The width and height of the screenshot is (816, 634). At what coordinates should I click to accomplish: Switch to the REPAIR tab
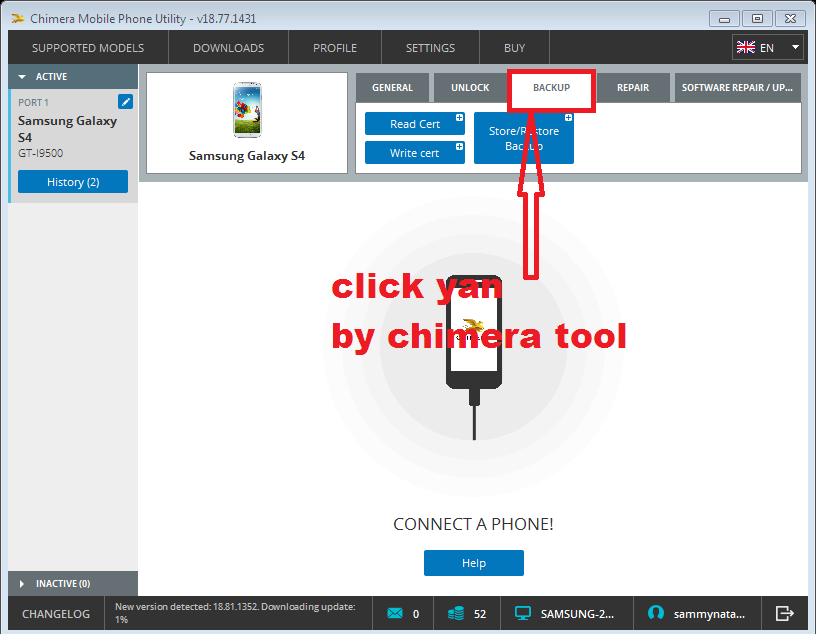click(633, 87)
